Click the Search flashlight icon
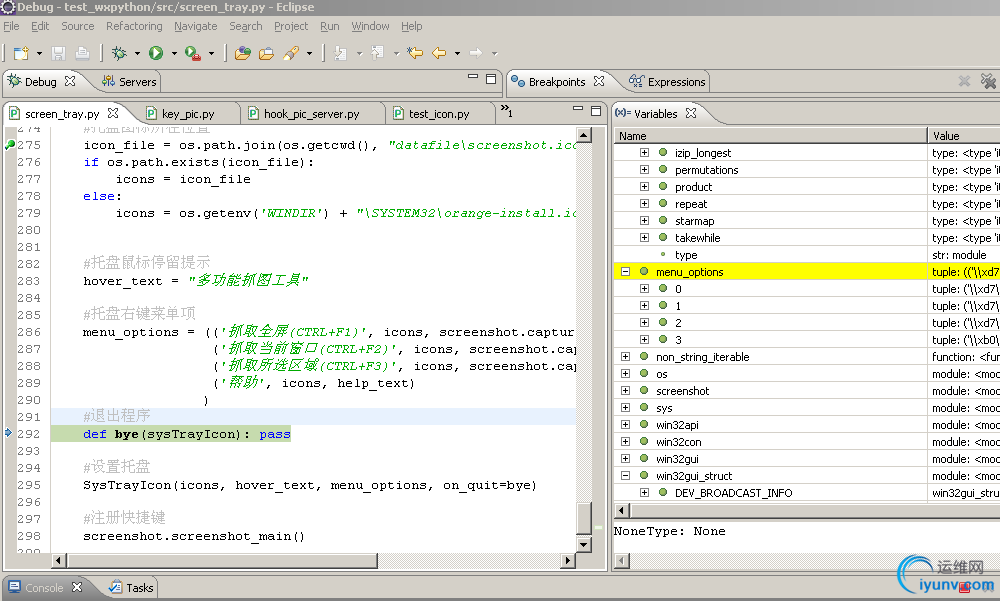Screen dimensions: 1000x601 (x=291, y=53)
